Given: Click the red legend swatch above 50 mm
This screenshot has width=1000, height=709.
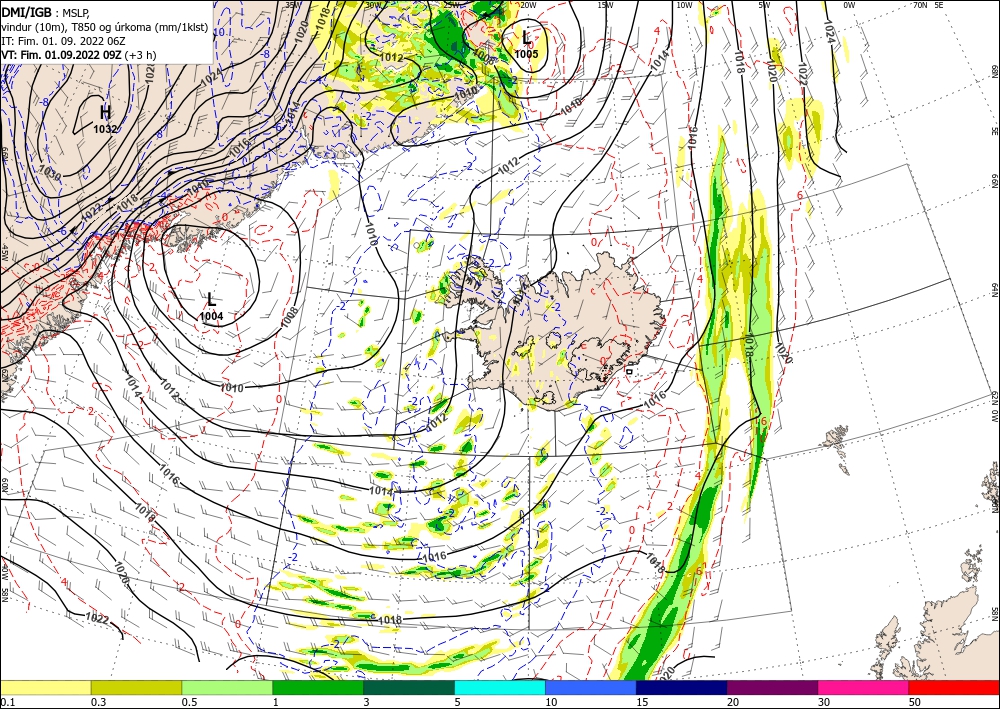Looking at the screenshot, I should click(x=954, y=687).
